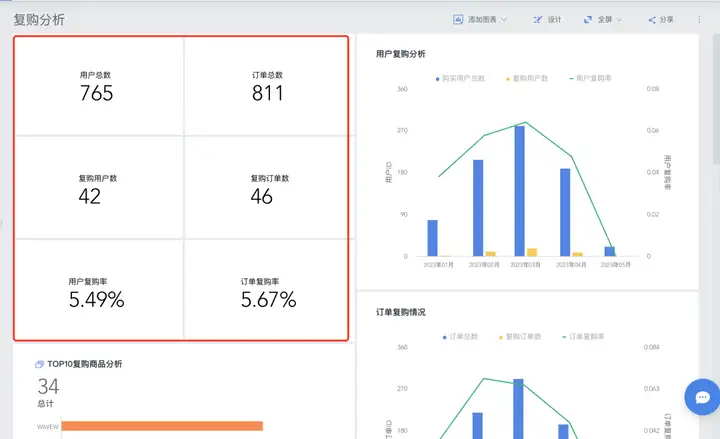Click the blue bar for 2023年03月
This screenshot has height=439, width=720.
(x=519, y=191)
